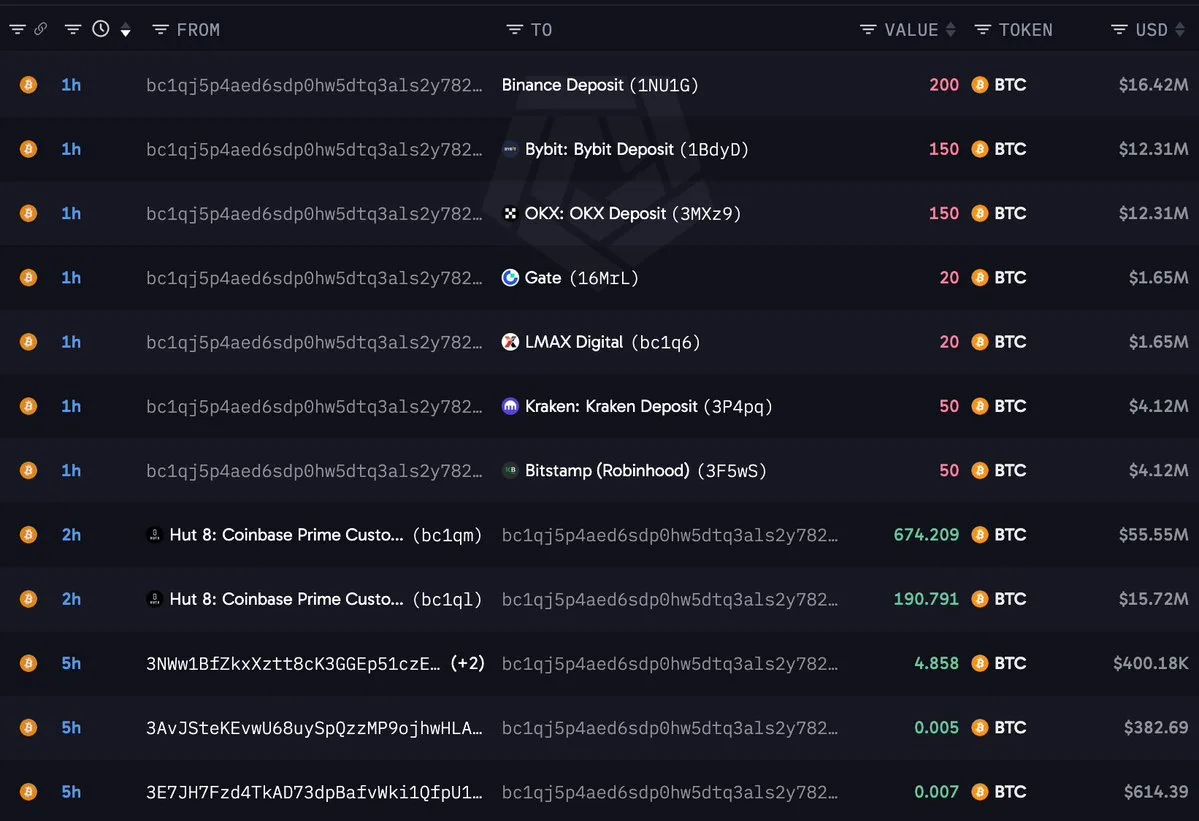Image resolution: width=1199 pixels, height=821 pixels.
Task: Click the Gate exchange logo icon
Action: pos(510,277)
